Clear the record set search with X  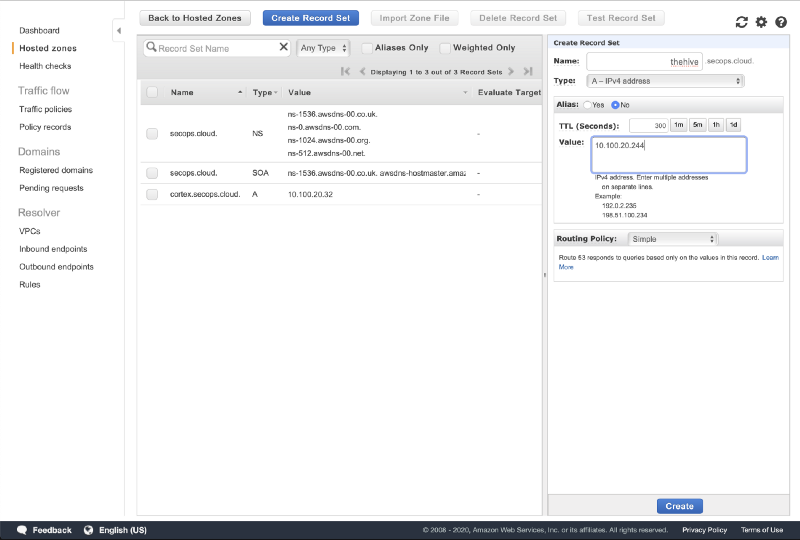[283, 47]
